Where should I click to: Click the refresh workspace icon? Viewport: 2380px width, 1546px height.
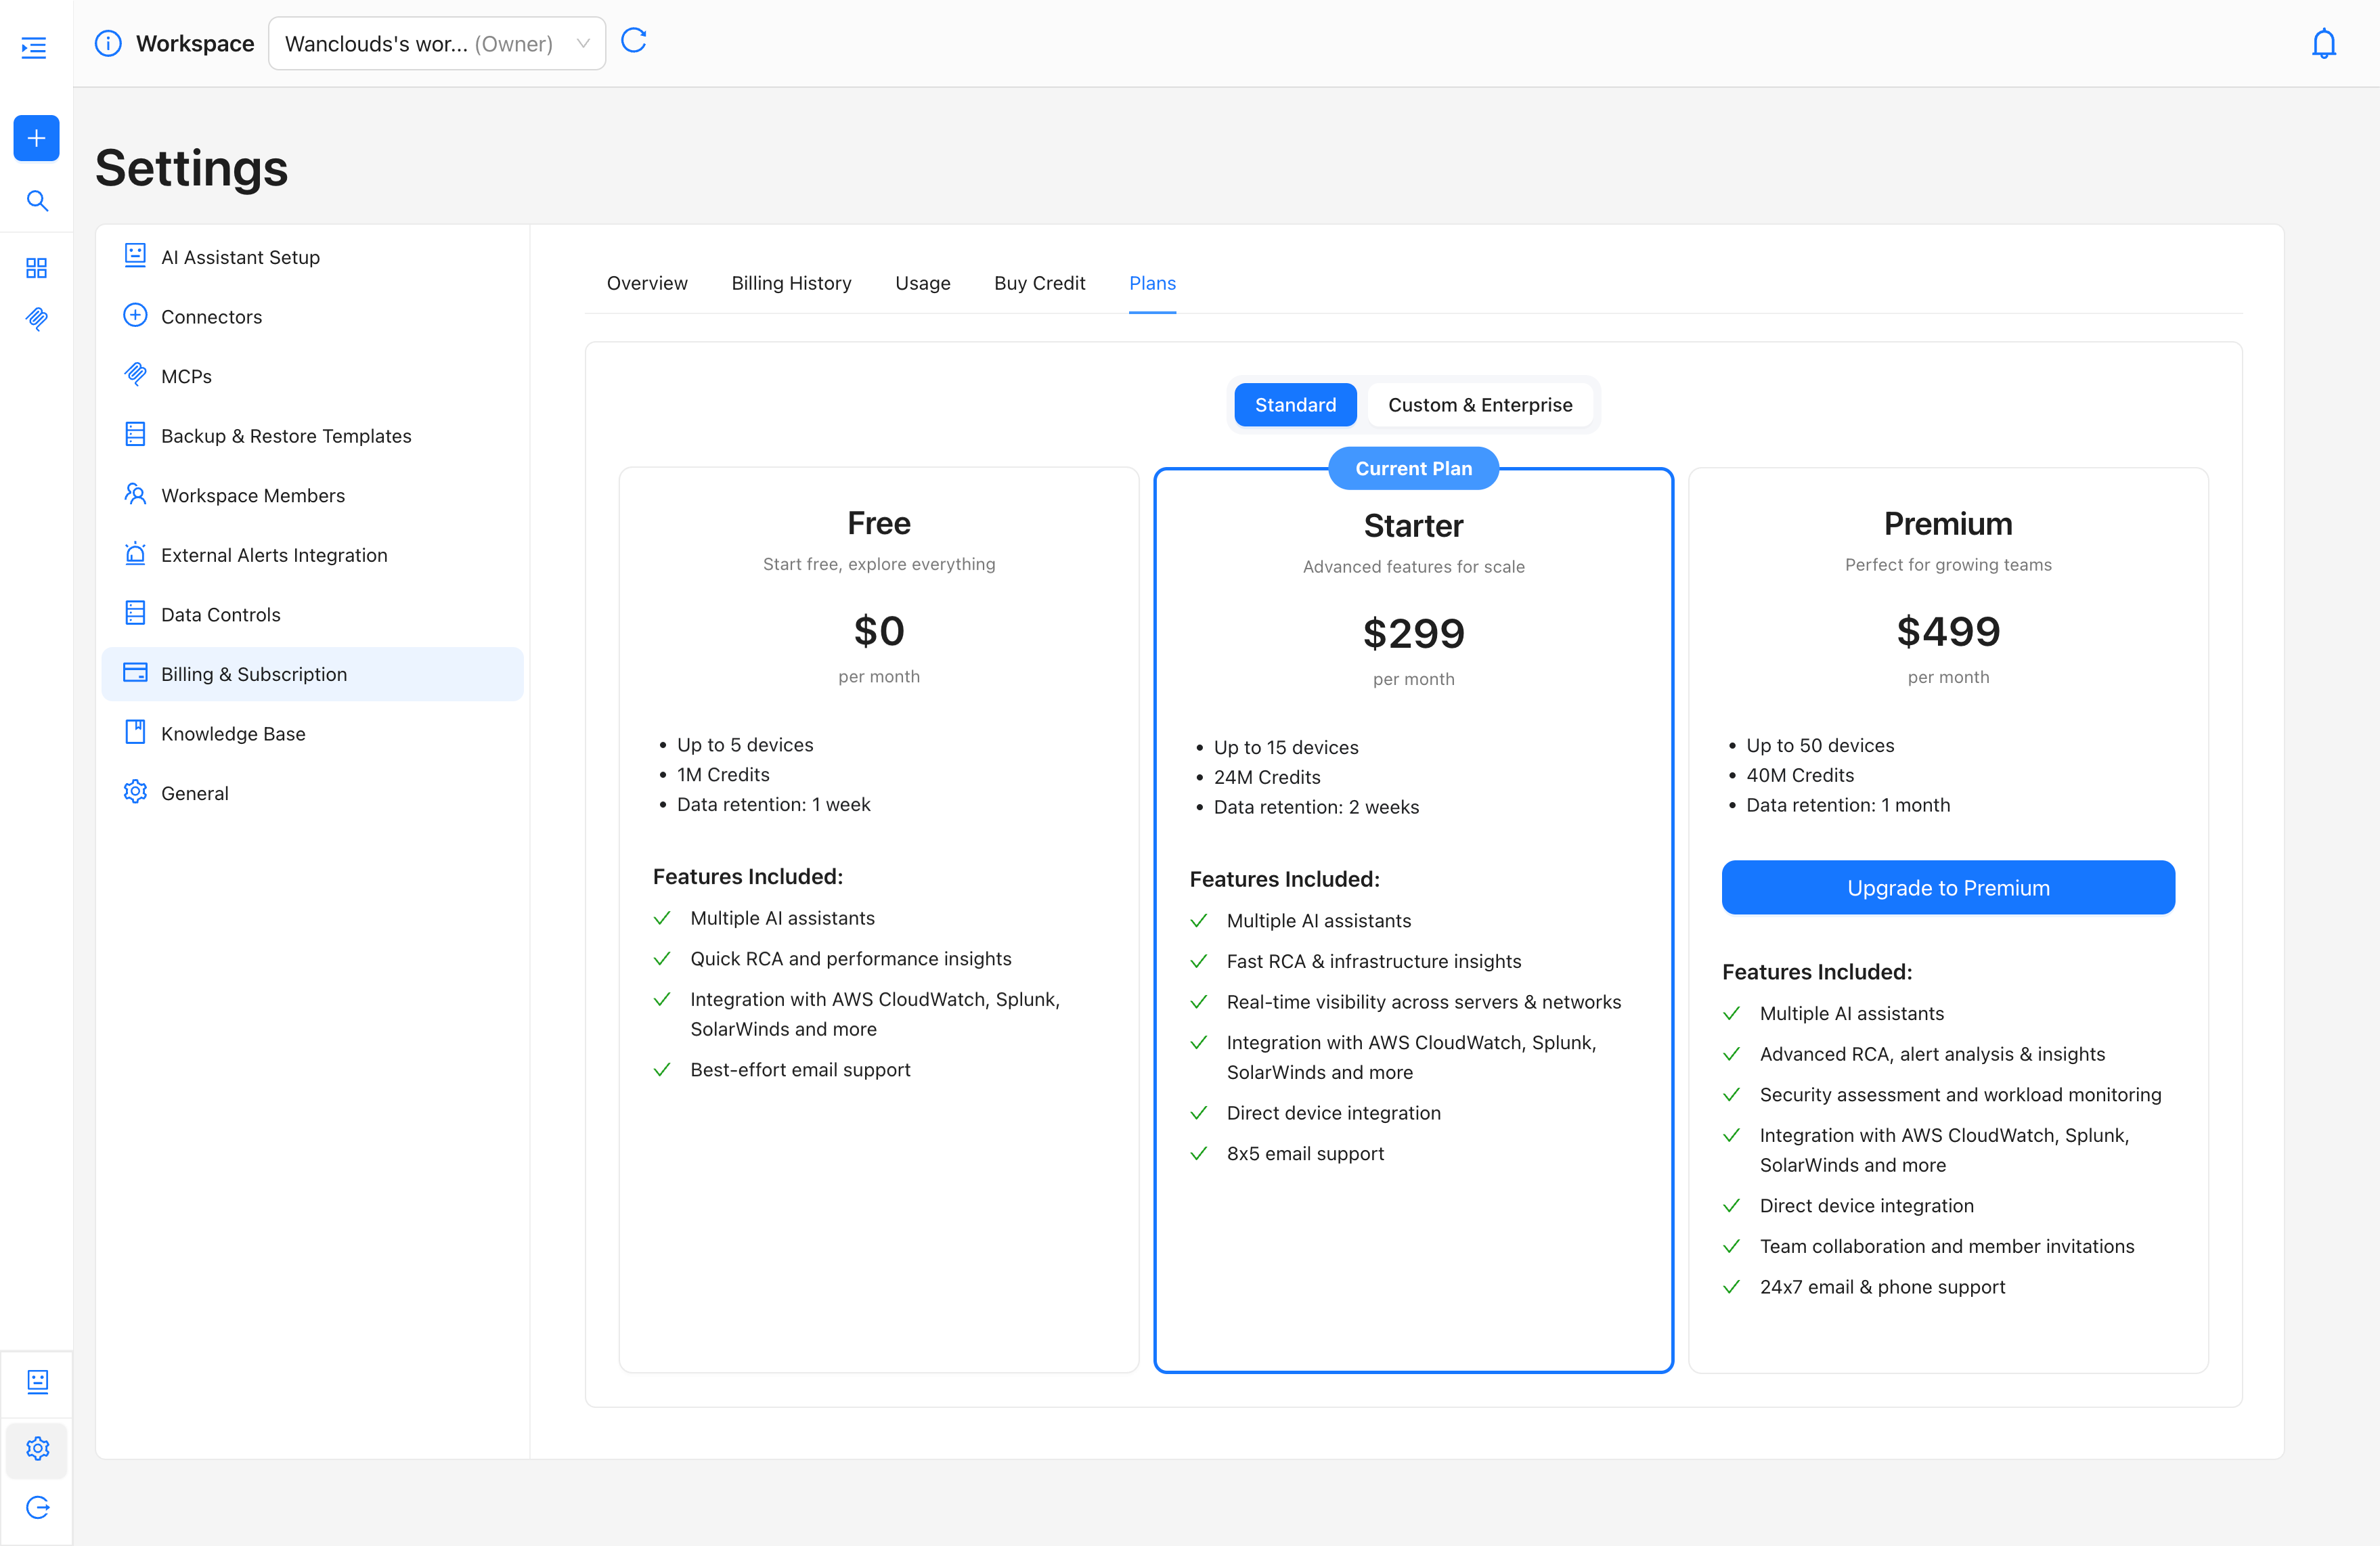pos(634,41)
